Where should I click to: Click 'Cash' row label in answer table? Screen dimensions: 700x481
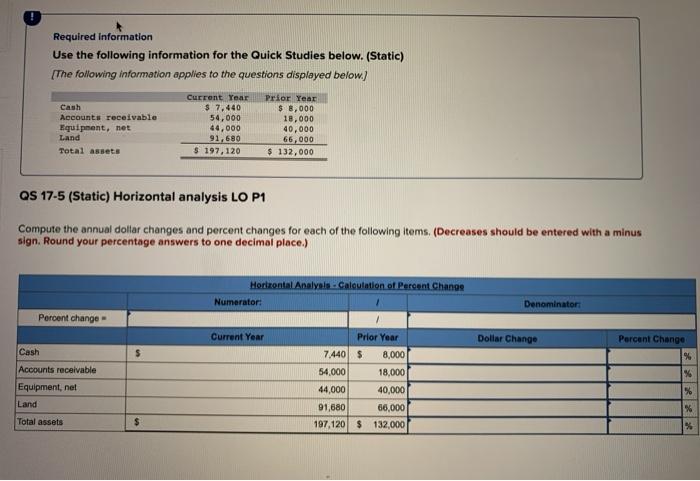(29, 352)
